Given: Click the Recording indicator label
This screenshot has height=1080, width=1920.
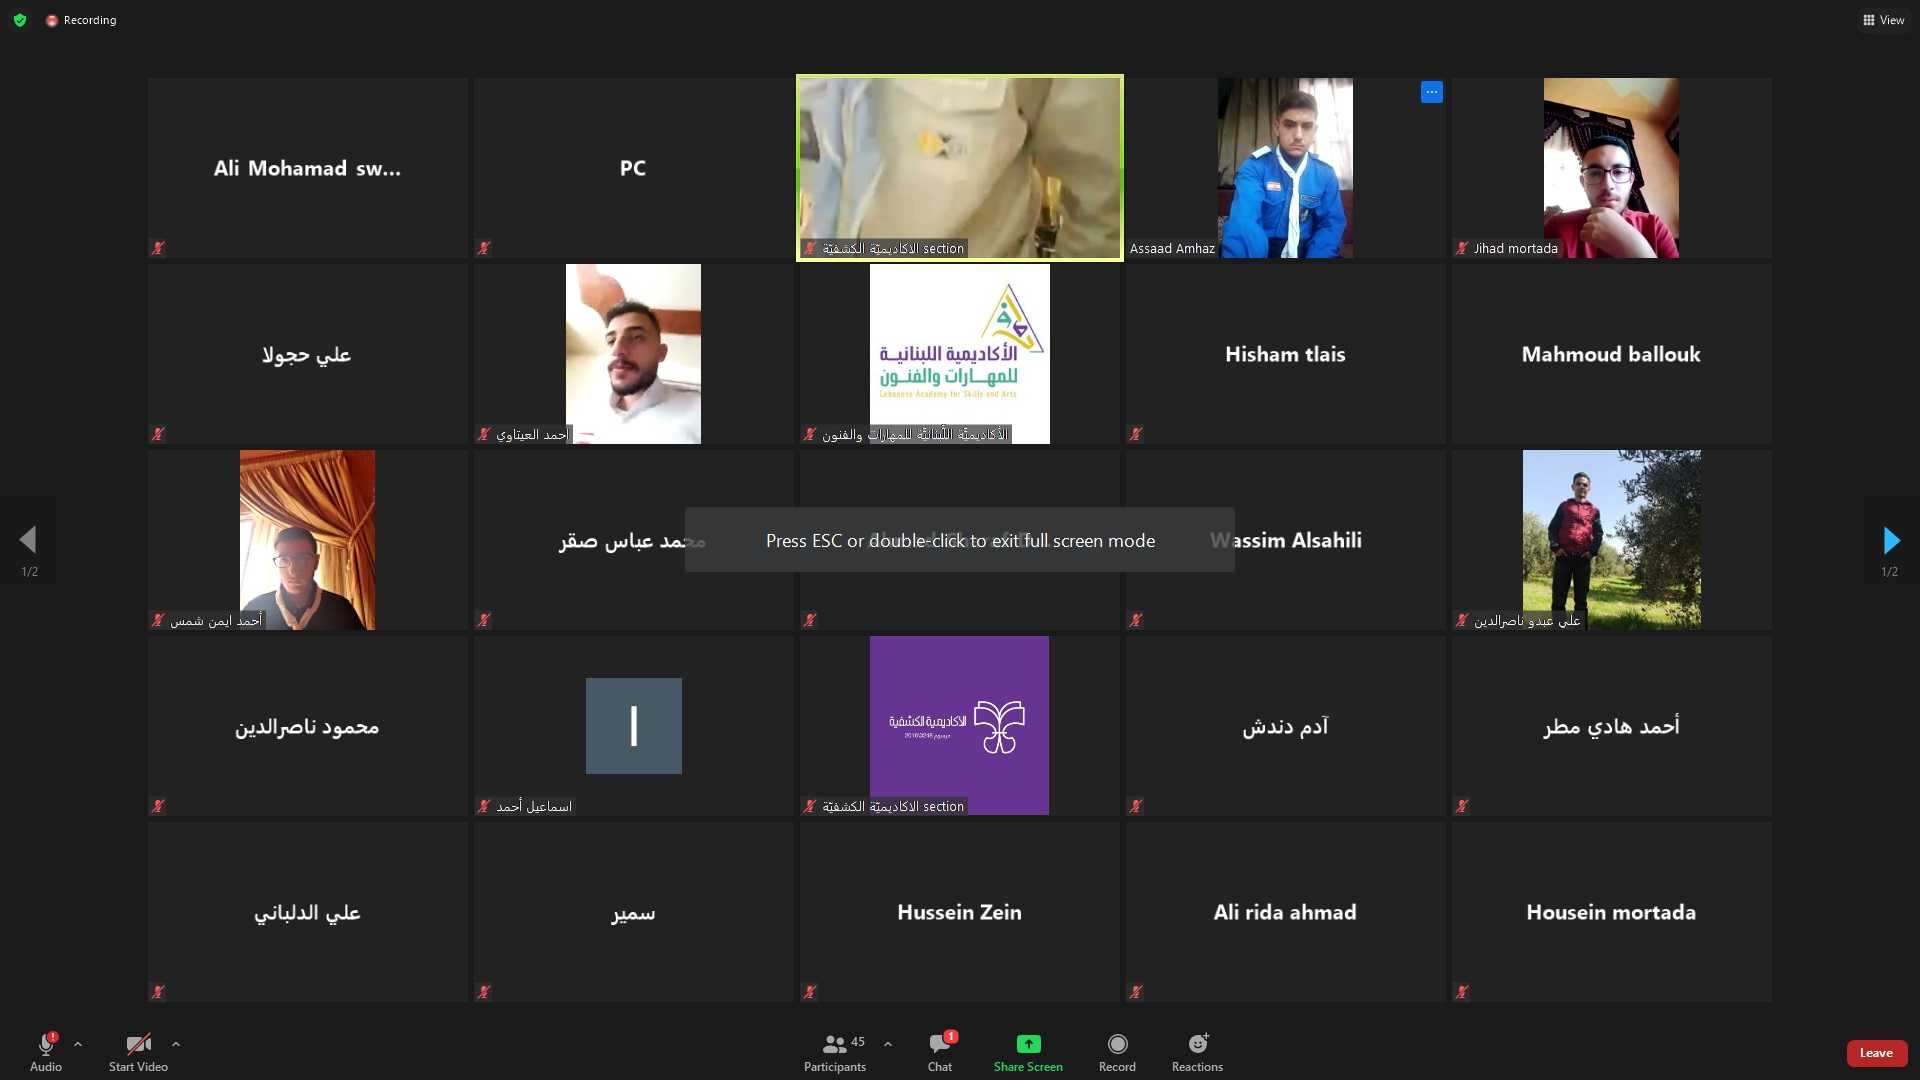Looking at the screenshot, I should [89, 20].
